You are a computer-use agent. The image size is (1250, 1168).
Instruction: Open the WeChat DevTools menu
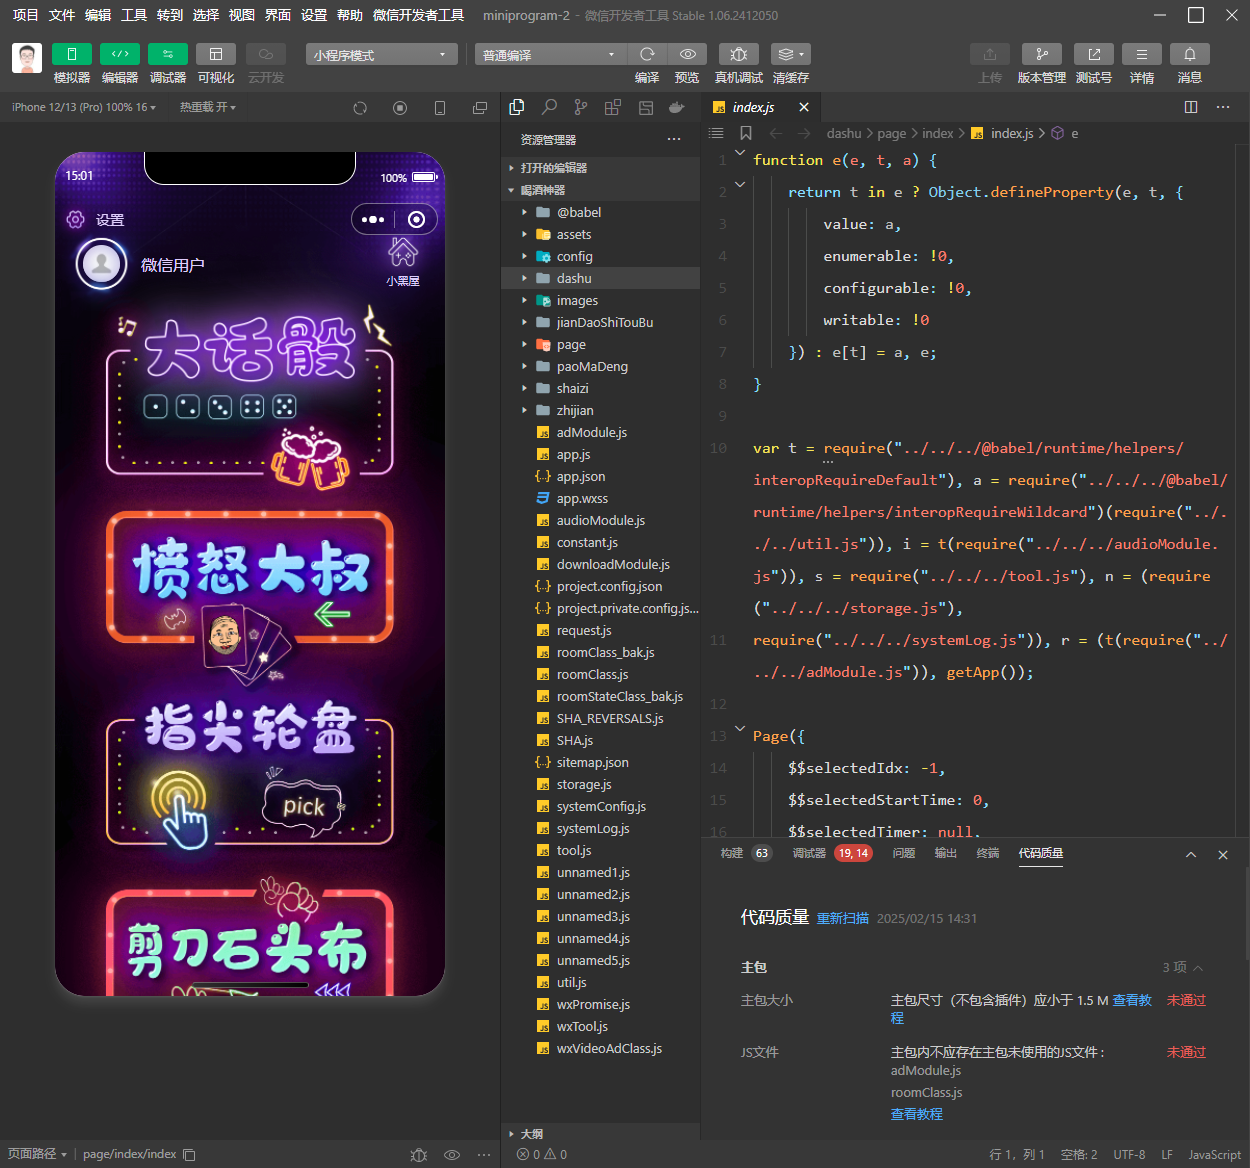click(418, 15)
